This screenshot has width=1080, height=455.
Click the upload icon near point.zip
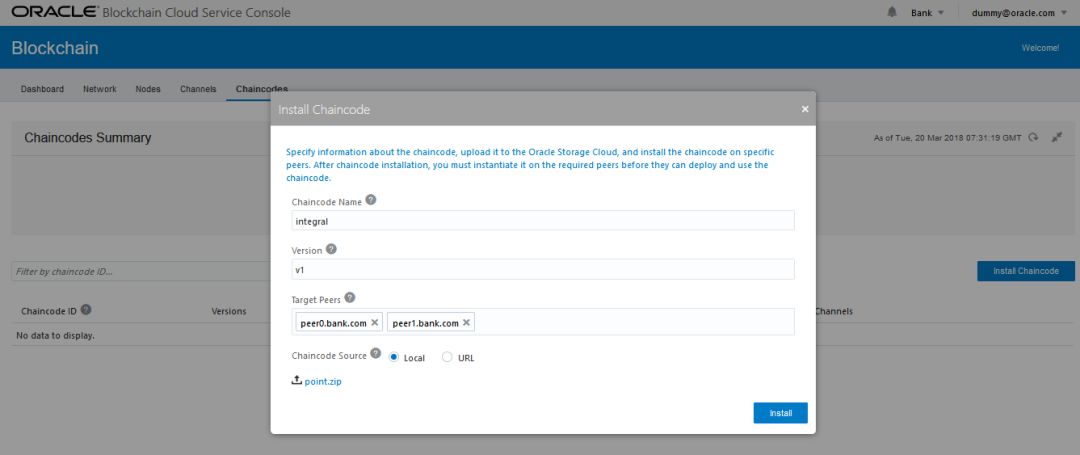pyautogui.click(x=296, y=380)
